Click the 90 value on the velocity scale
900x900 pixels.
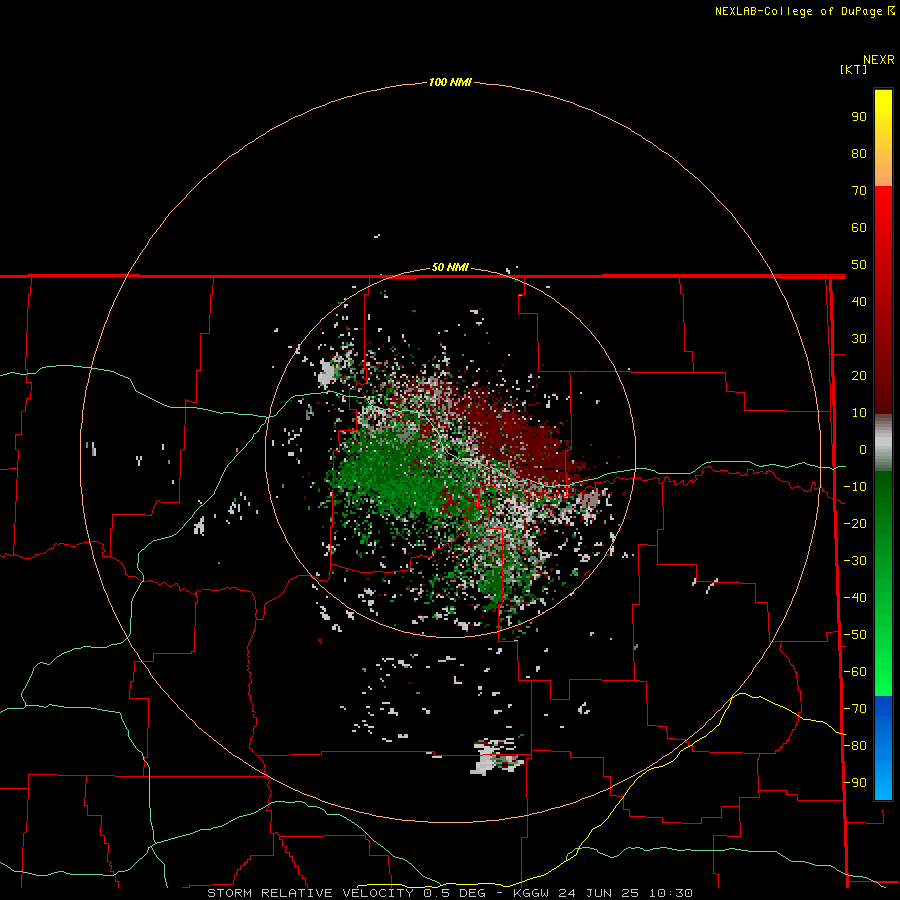point(859,117)
